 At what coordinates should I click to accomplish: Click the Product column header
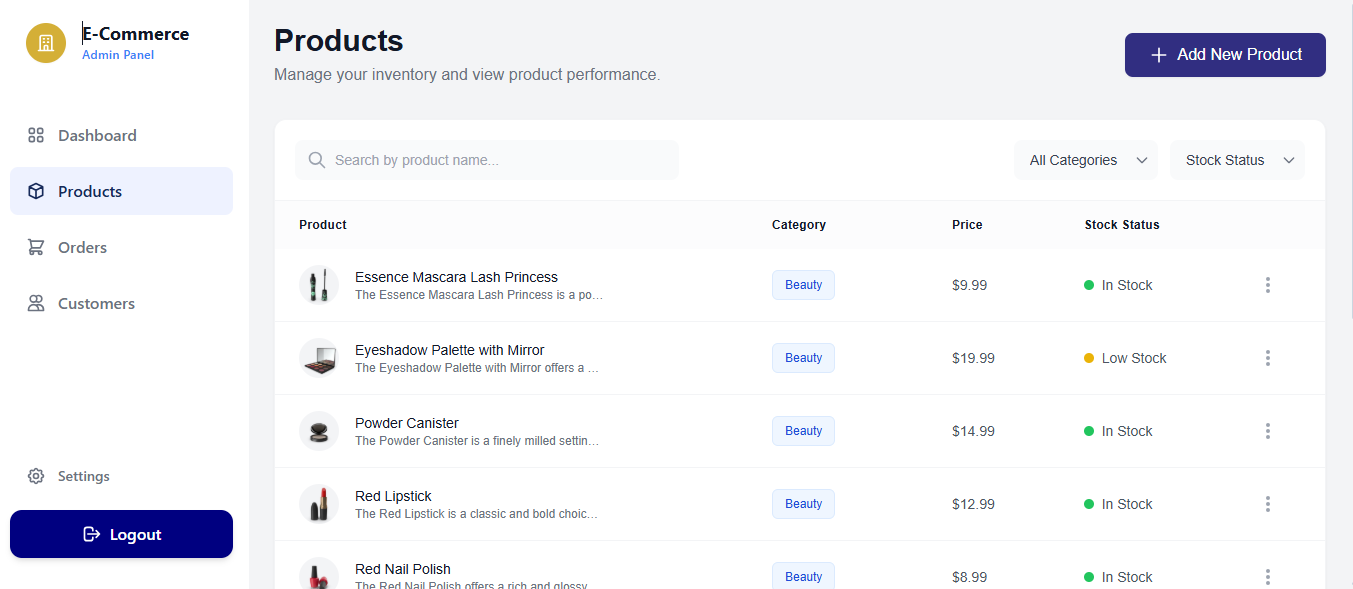pyautogui.click(x=323, y=225)
